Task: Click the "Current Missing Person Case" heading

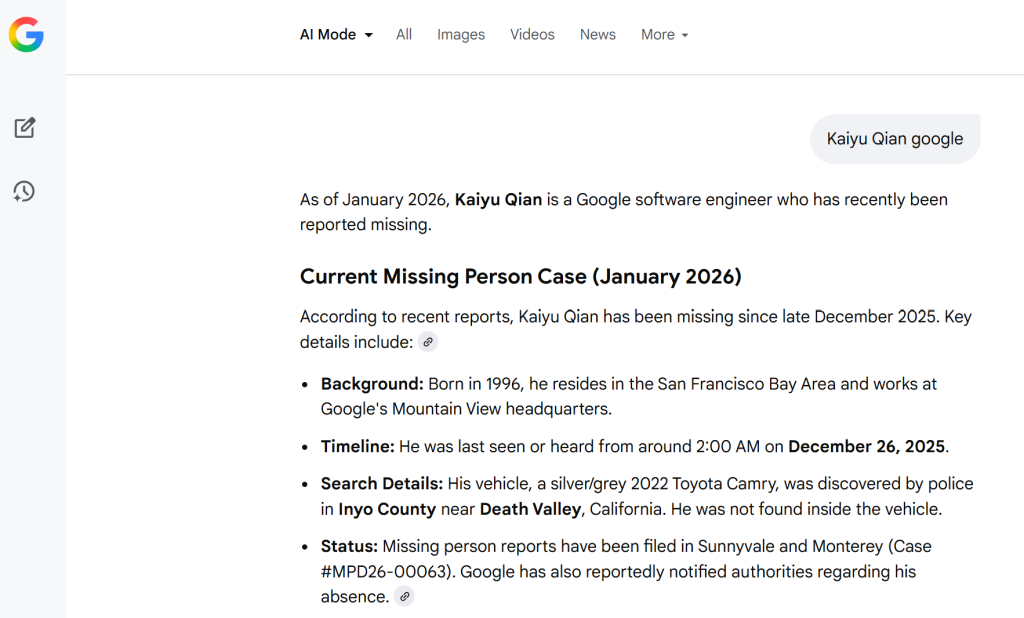Action: pos(520,276)
